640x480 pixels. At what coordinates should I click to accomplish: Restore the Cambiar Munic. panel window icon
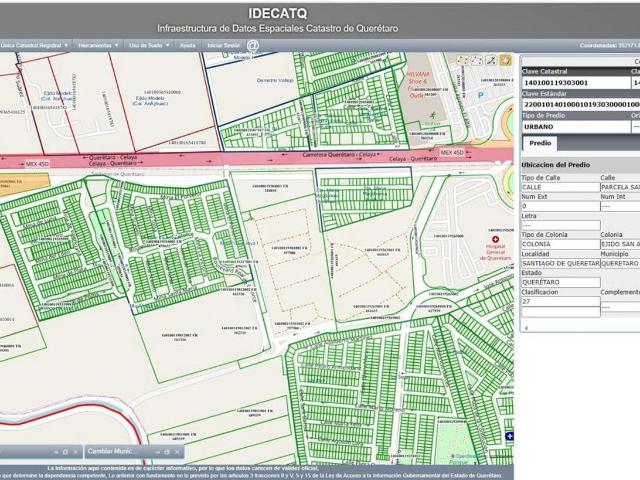click(x=167, y=452)
